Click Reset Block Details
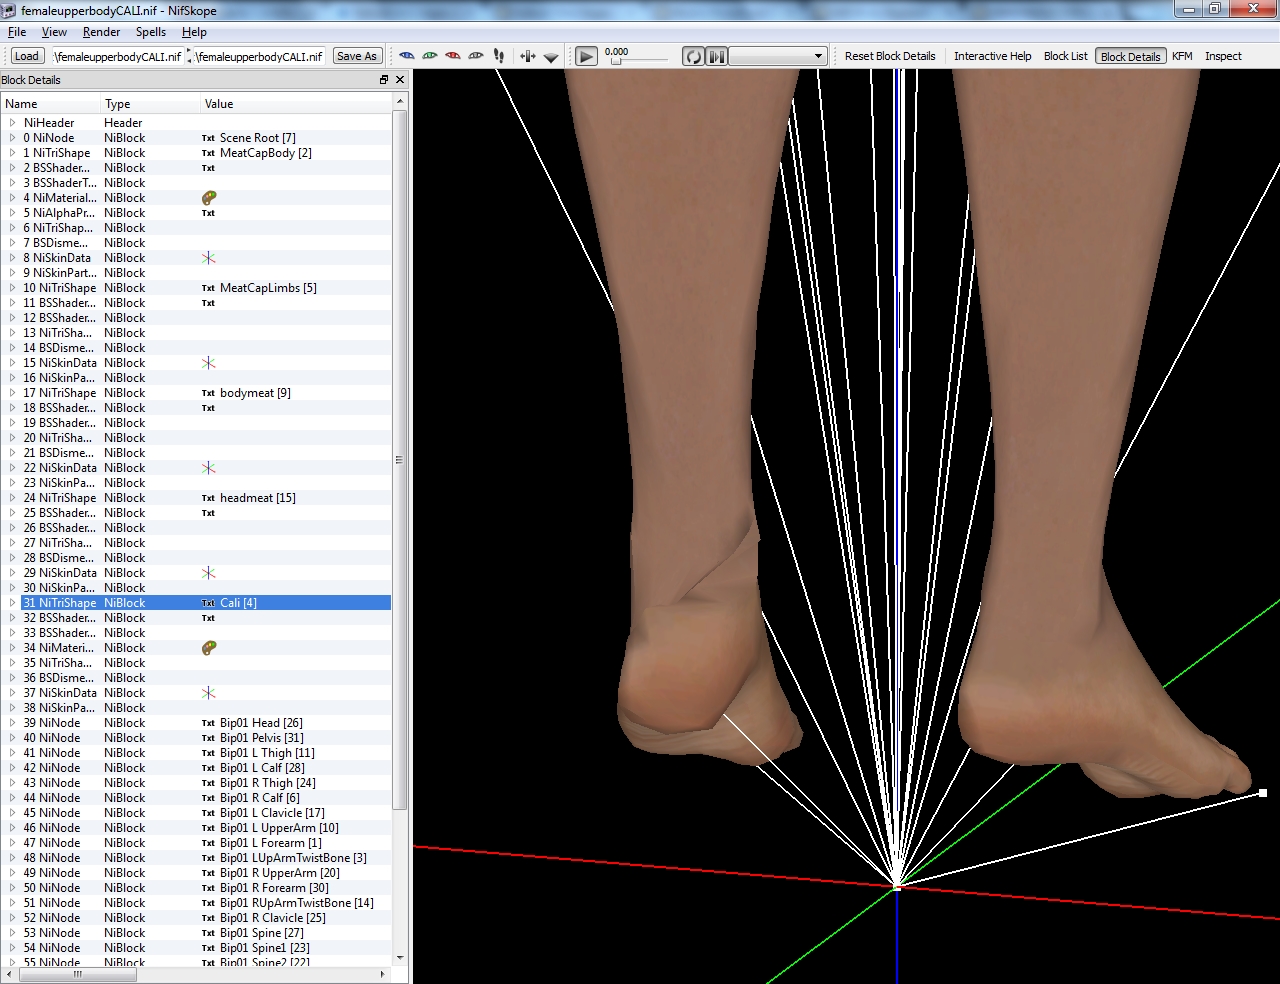This screenshot has width=1280, height=984. pos(890,56)
